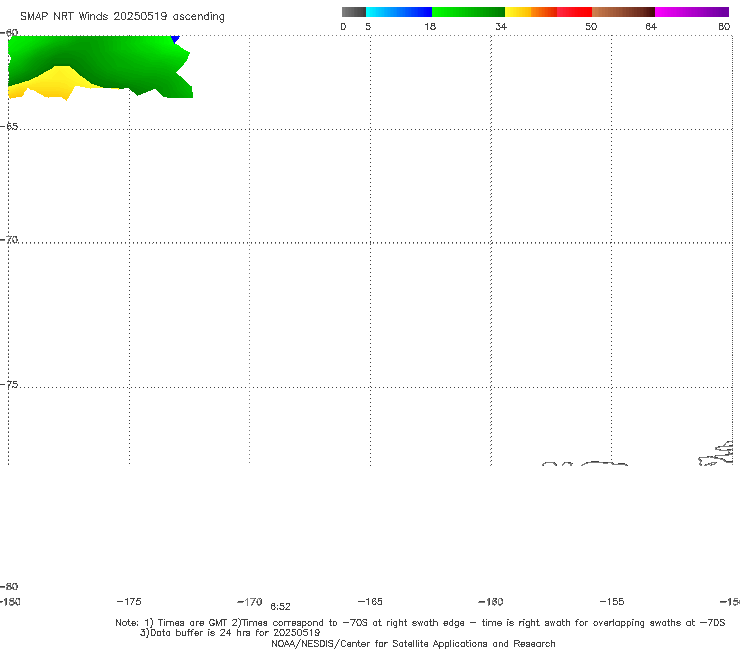Click the green segment of the color bar

(468, 12)
